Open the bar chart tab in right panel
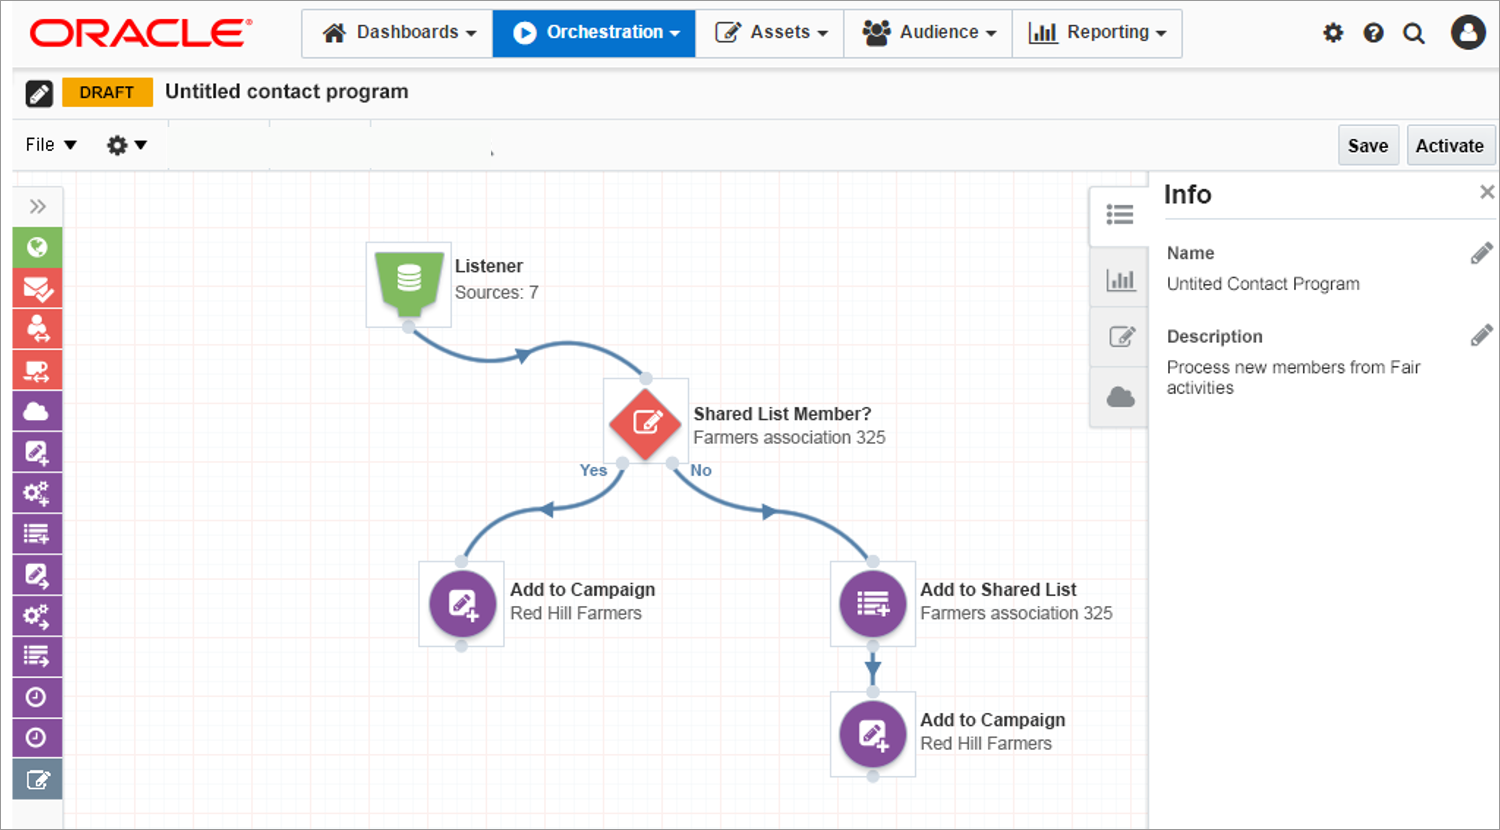 pyautogui.click(x=1121, y=280)
